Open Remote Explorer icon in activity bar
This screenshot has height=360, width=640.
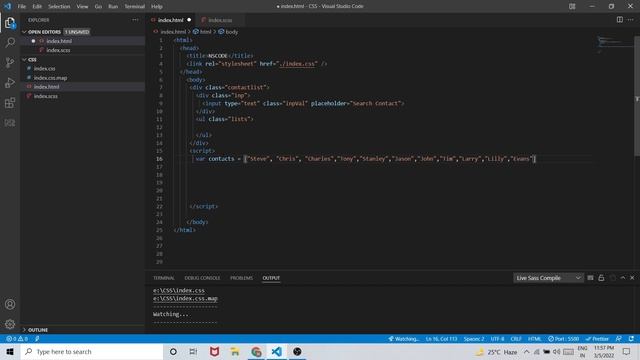point(10,122)
